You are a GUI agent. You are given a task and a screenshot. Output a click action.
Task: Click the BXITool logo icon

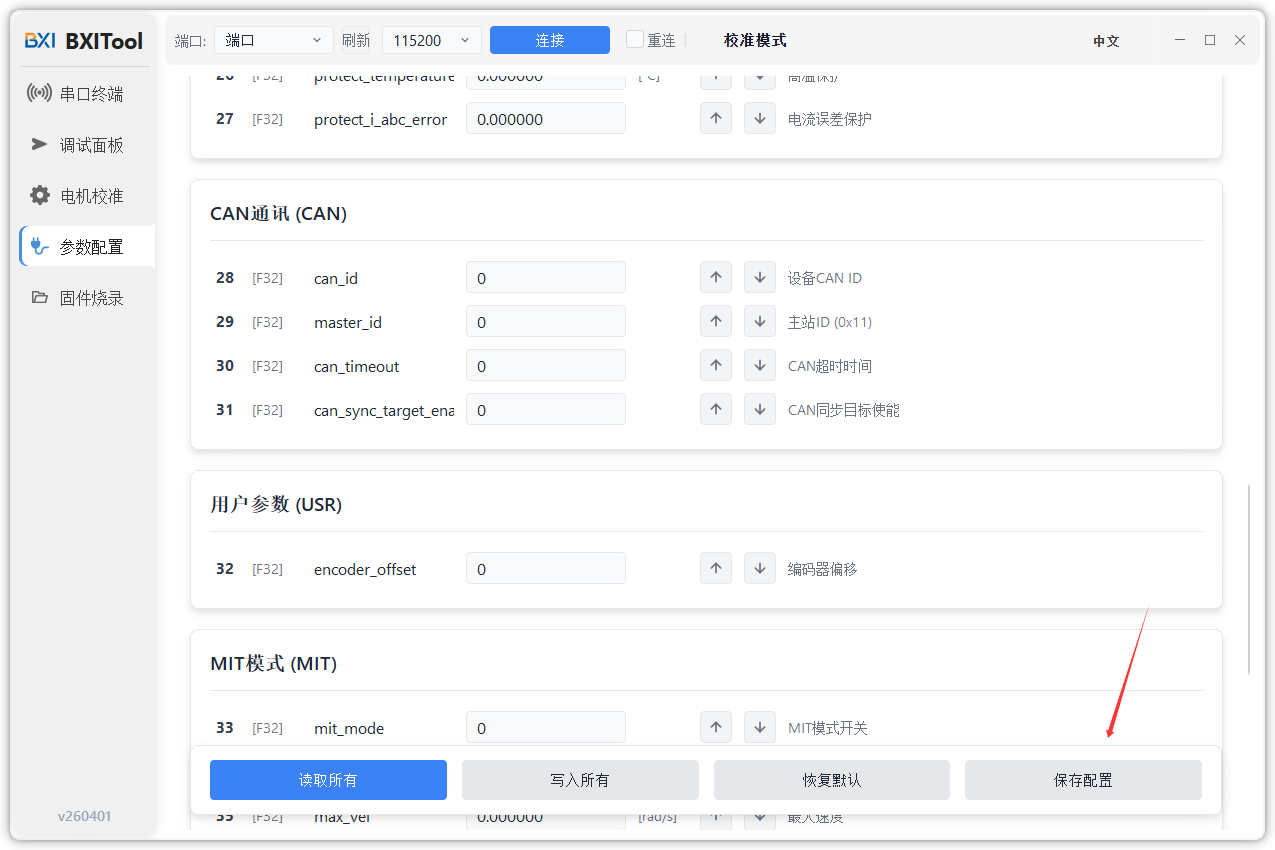click(x=40, y=41)
